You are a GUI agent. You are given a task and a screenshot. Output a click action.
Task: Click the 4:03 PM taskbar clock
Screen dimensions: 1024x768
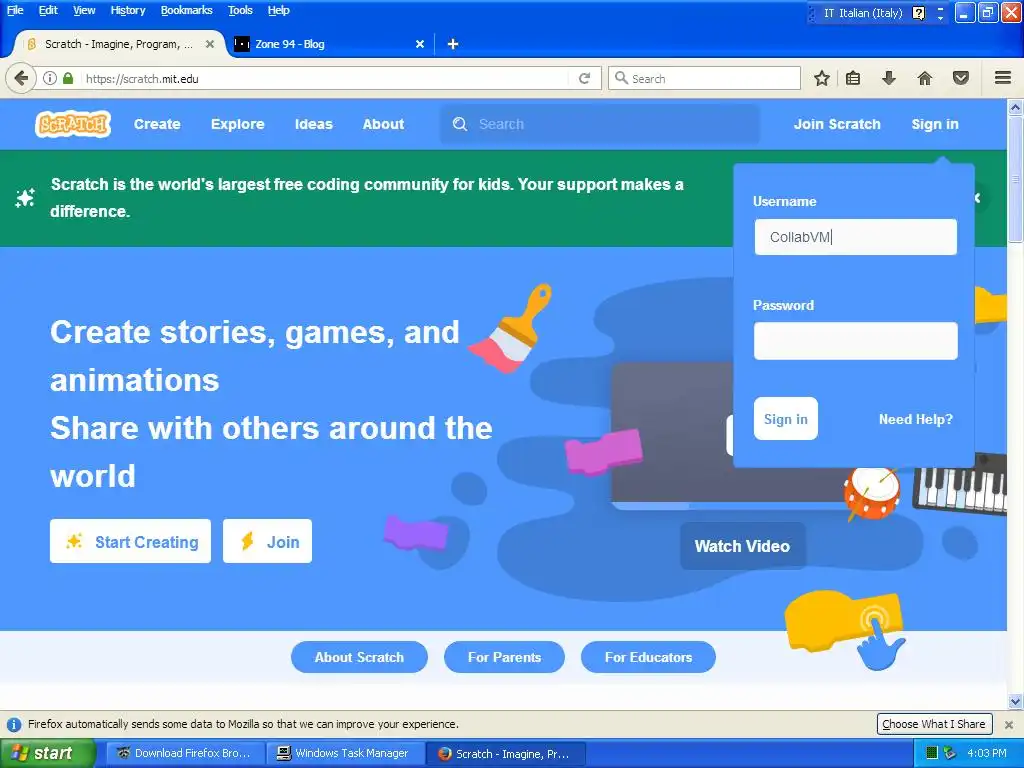pos(987,753)
